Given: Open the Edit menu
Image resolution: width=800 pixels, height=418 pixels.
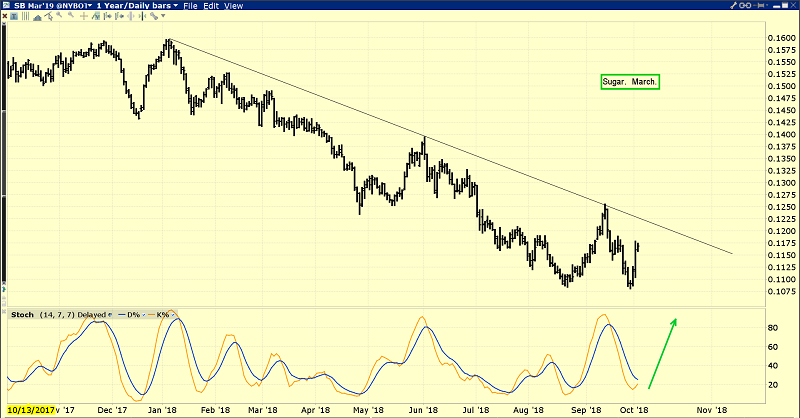Looking at the screenshot, I should tap(210, 6).
